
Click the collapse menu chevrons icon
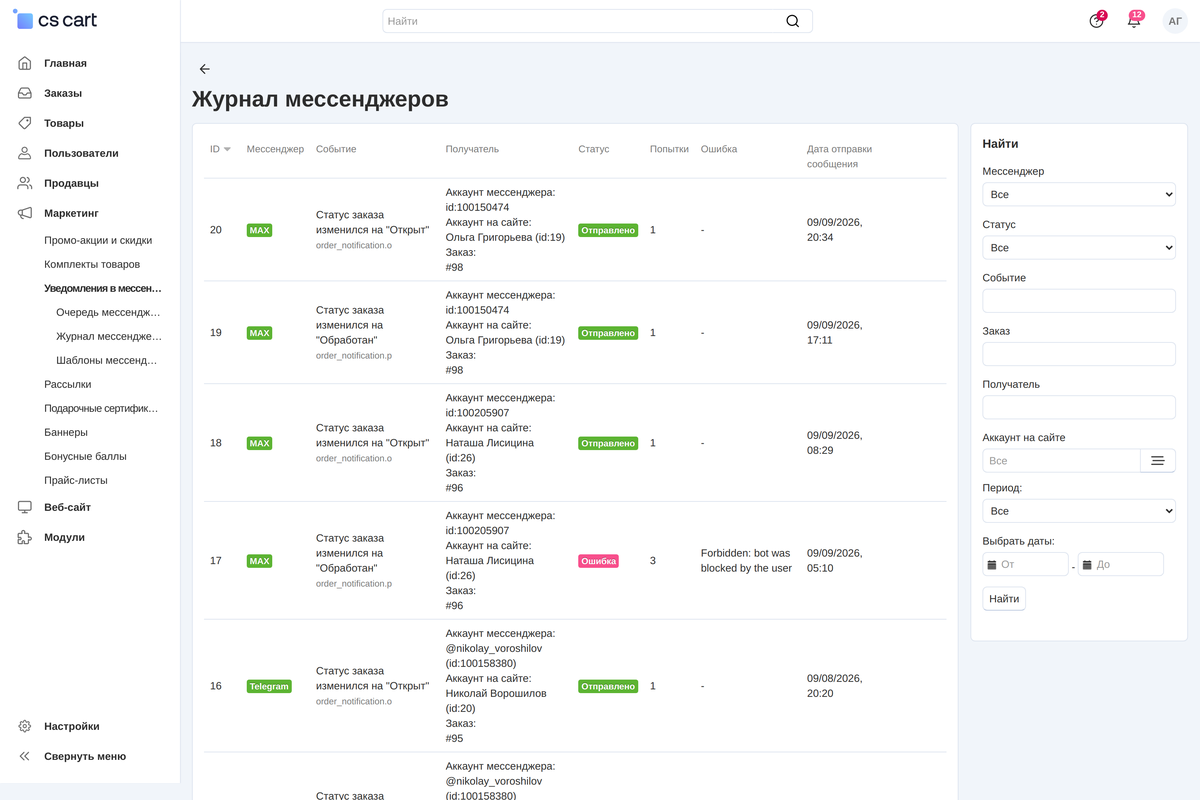coord(25,756)
